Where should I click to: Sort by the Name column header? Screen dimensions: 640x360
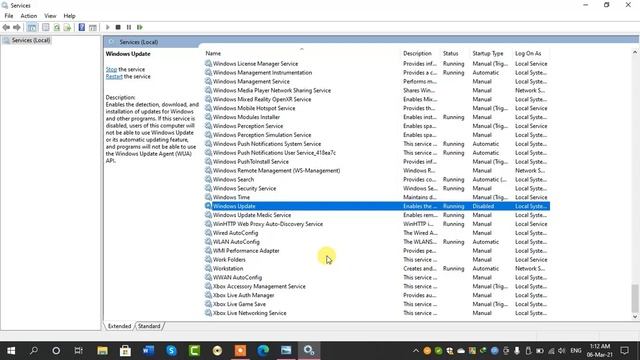(213, 53)
